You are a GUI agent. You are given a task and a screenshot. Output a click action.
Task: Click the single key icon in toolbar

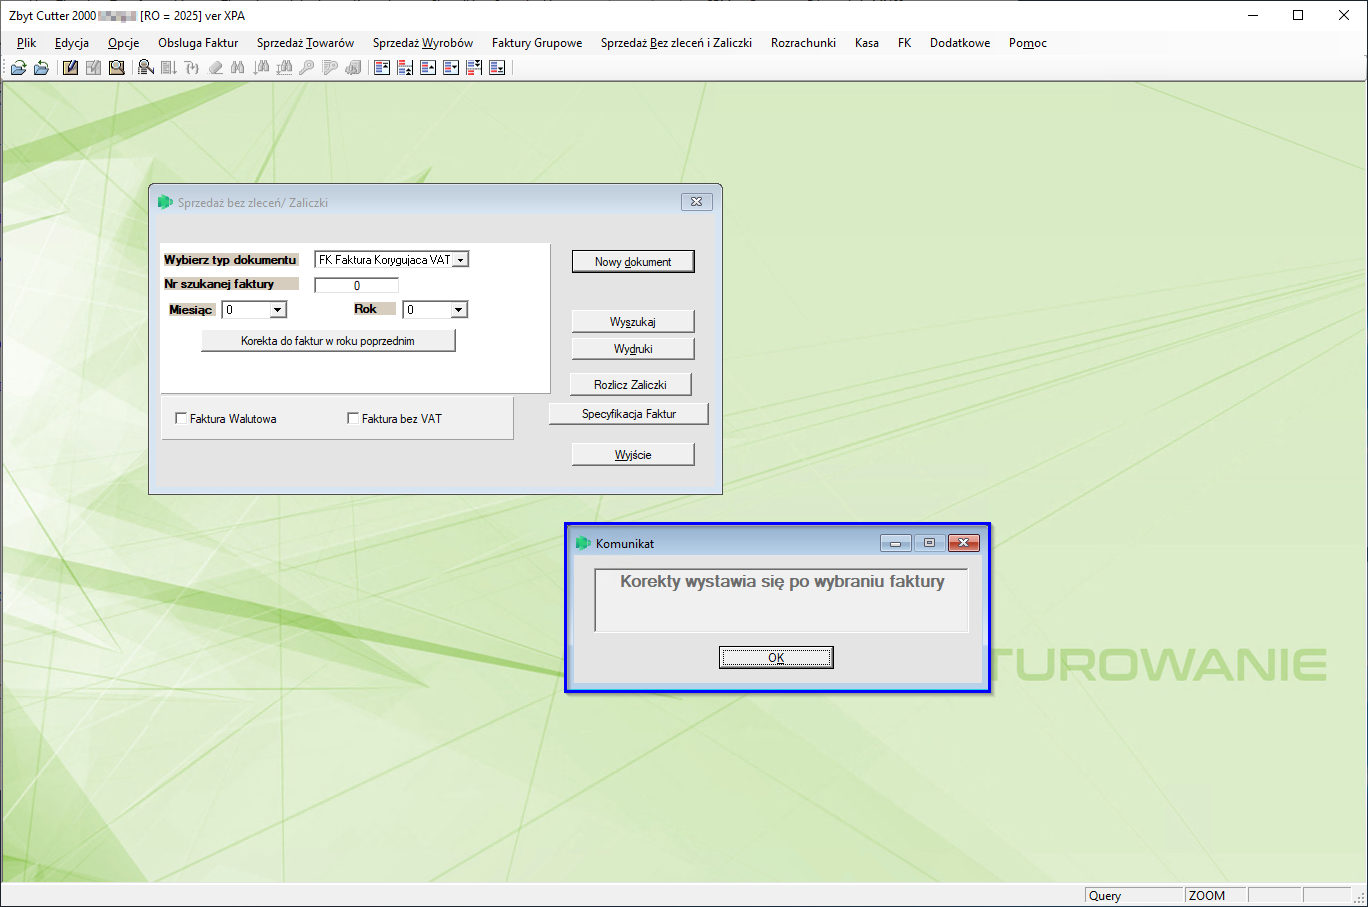tap(307, 68)
